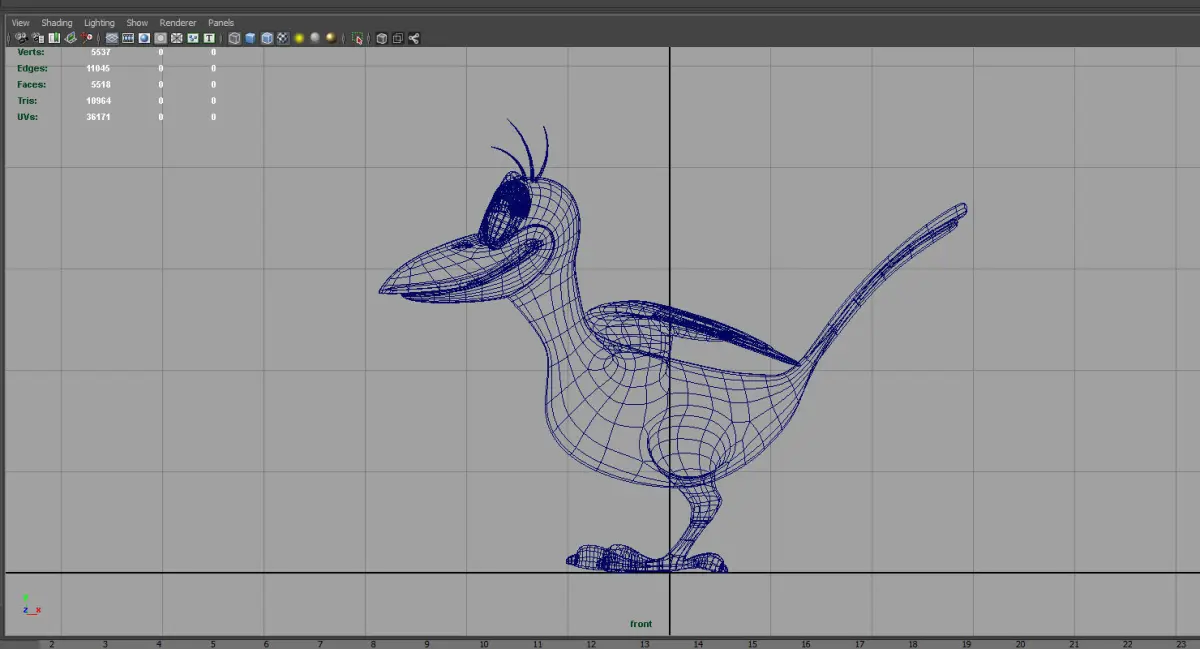Viewport: 1200px width, 649px height.
Task: Toggle the X-ray cube icon
Action: point(382,38)
